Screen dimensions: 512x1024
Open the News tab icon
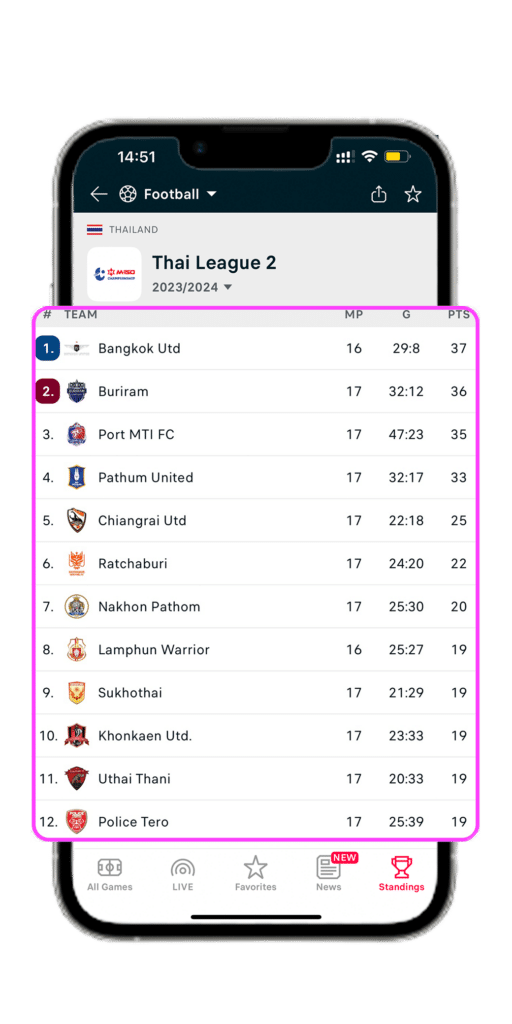[x=328, y=874]
